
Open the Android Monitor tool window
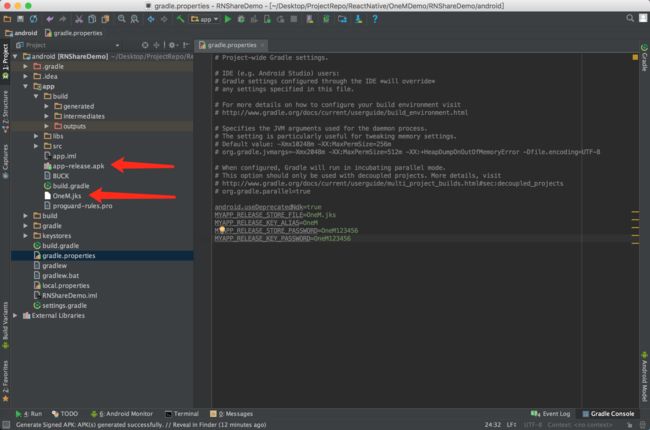(x=122, y=413)
